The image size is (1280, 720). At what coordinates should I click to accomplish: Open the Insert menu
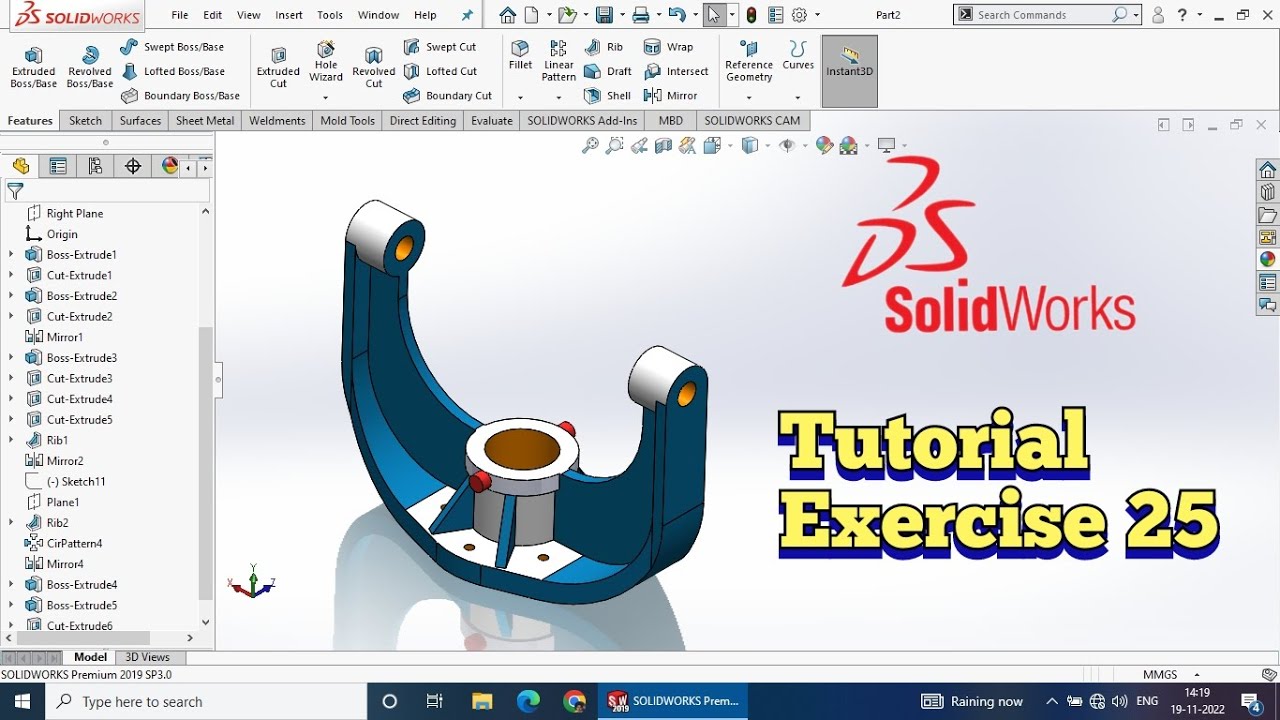[289, 15]
